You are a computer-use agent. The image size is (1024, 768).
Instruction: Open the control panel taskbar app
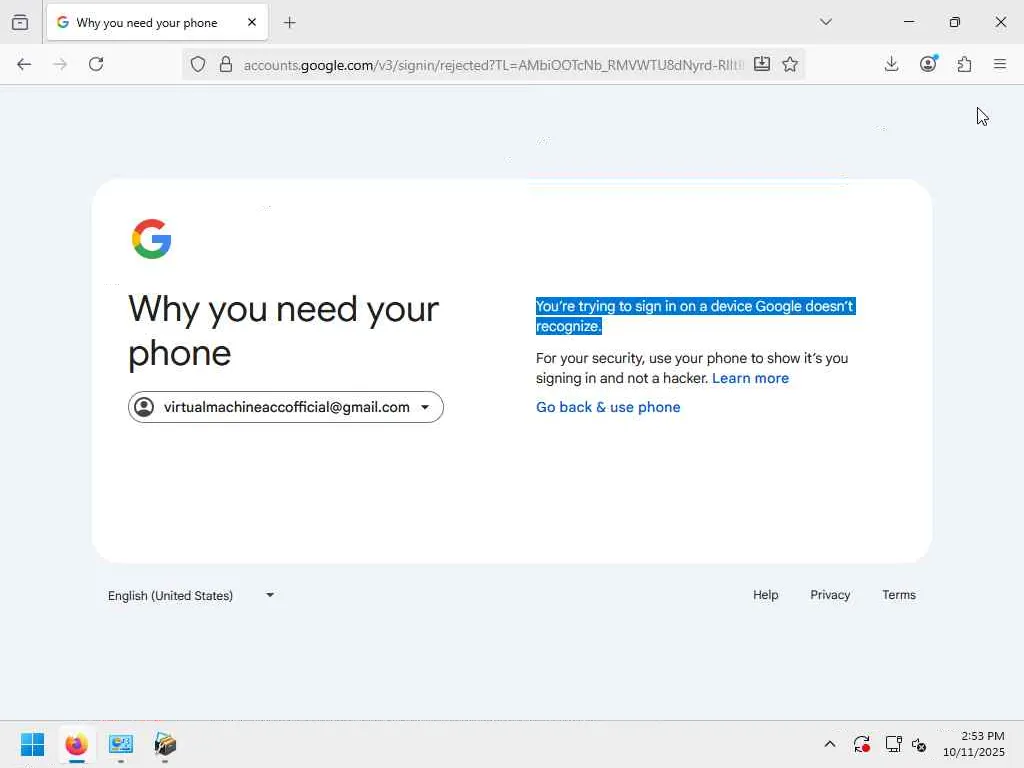tap(121, 744)
